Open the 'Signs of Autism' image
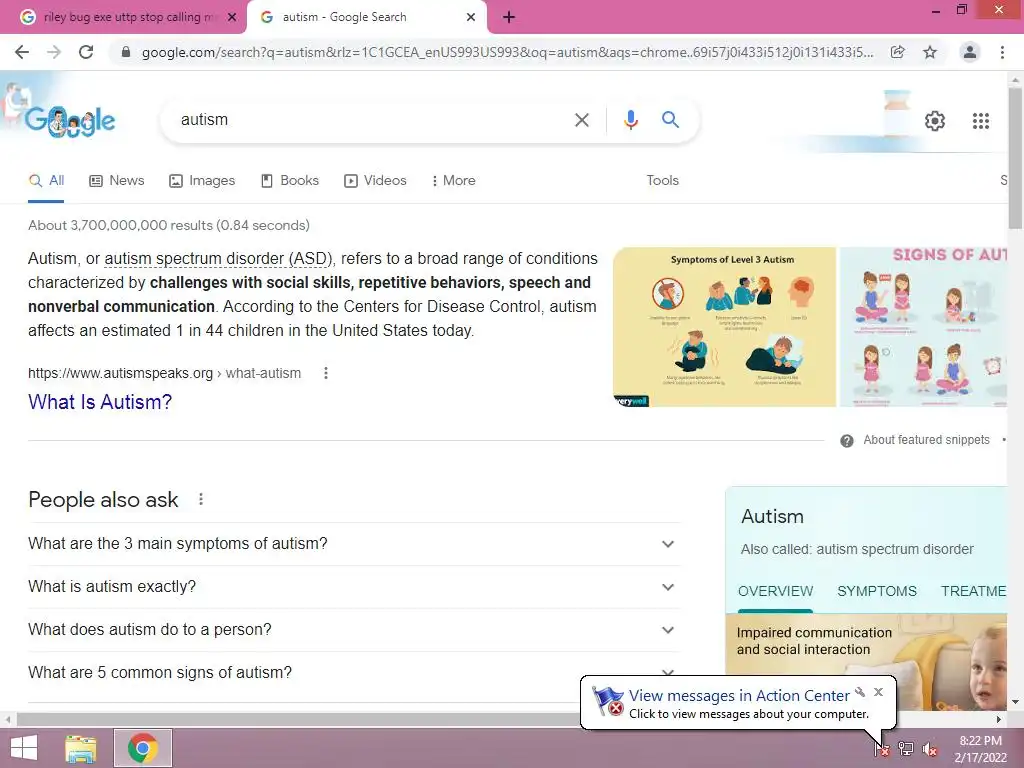This screenshot has width=1024, height=768. 923,327
